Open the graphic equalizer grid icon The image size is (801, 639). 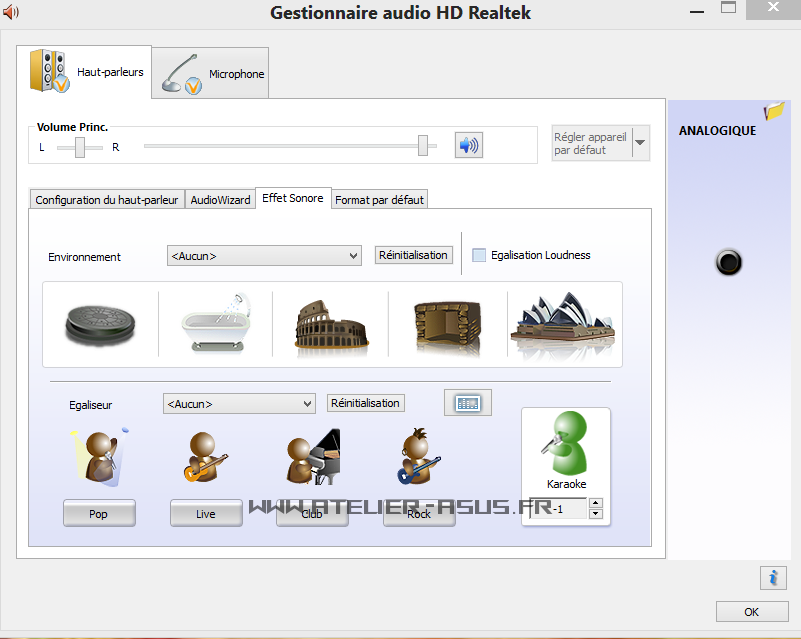point(467,402)
